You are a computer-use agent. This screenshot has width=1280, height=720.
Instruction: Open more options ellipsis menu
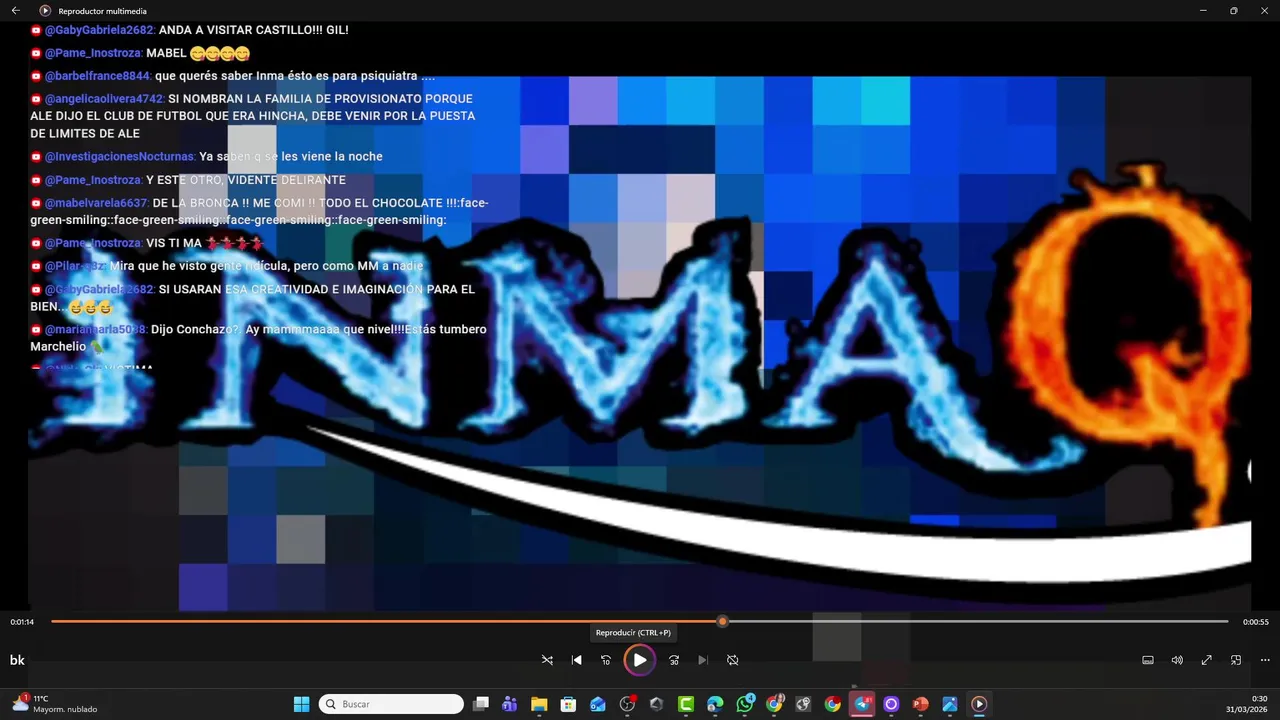(1265, 660)
